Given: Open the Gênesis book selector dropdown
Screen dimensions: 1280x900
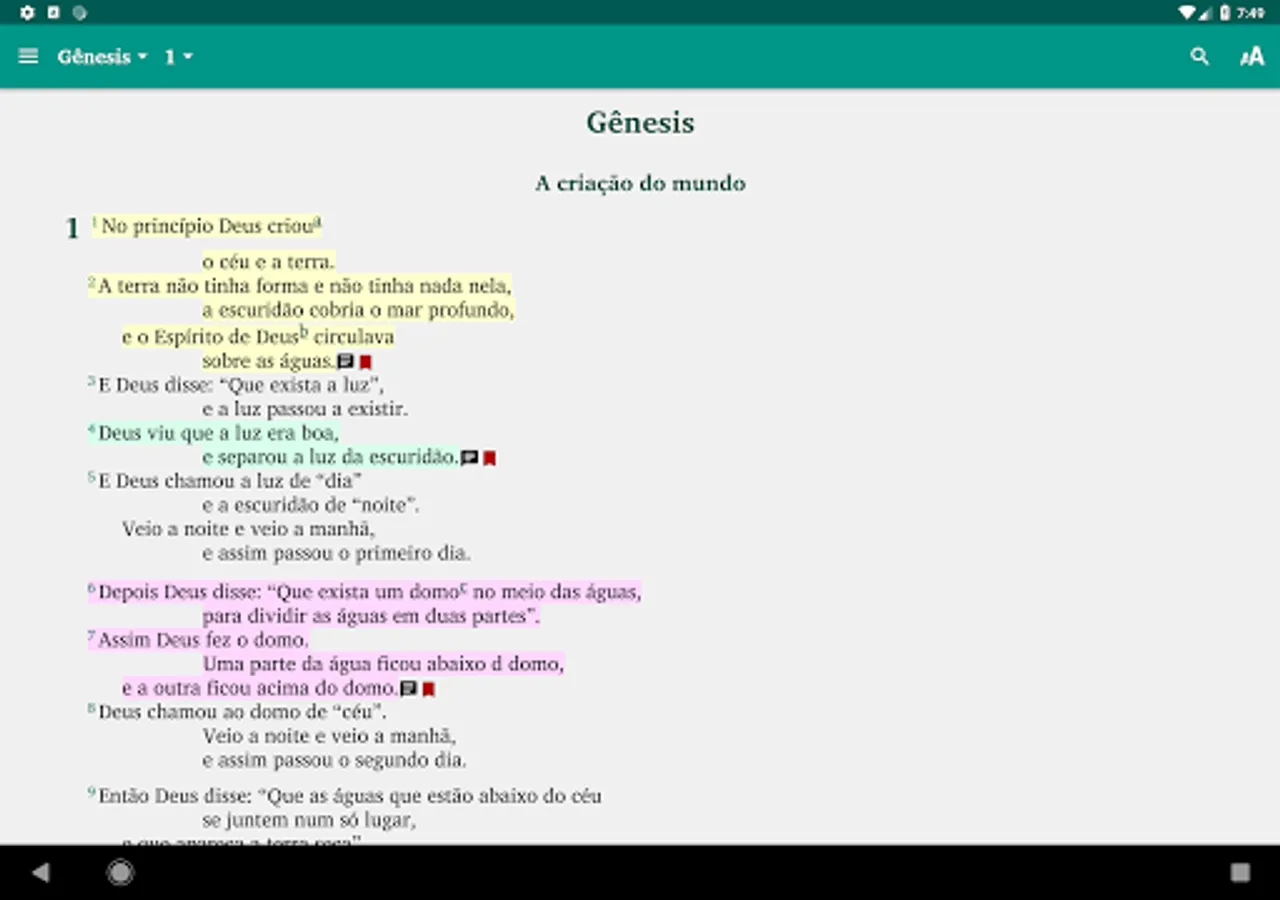Looking at the screenshot, I should click(102, 57).
